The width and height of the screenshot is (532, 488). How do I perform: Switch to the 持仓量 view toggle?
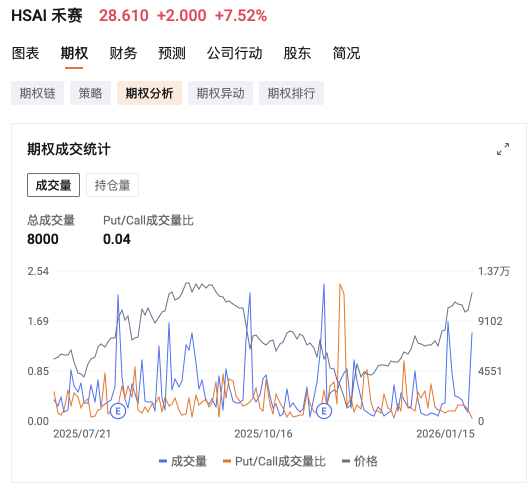[112, 185]
